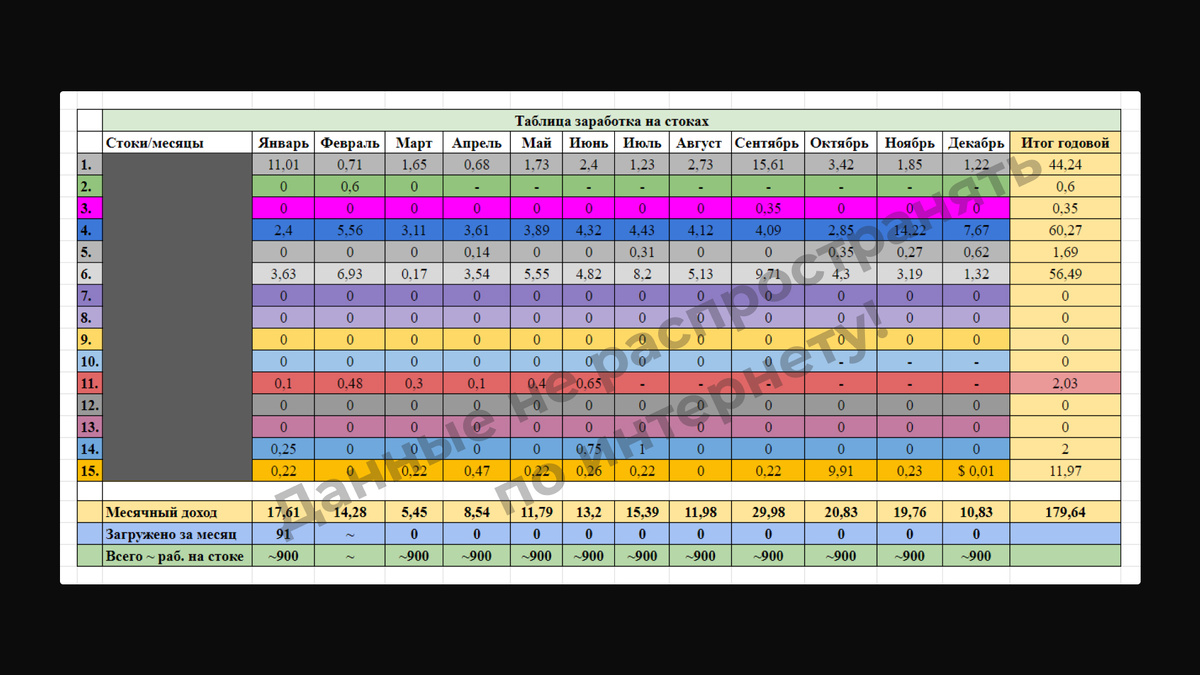Viewport: 1200px width, 675px height.
Task: Click the "Сентябрь" column header
Action: click(x=767, y=143)
